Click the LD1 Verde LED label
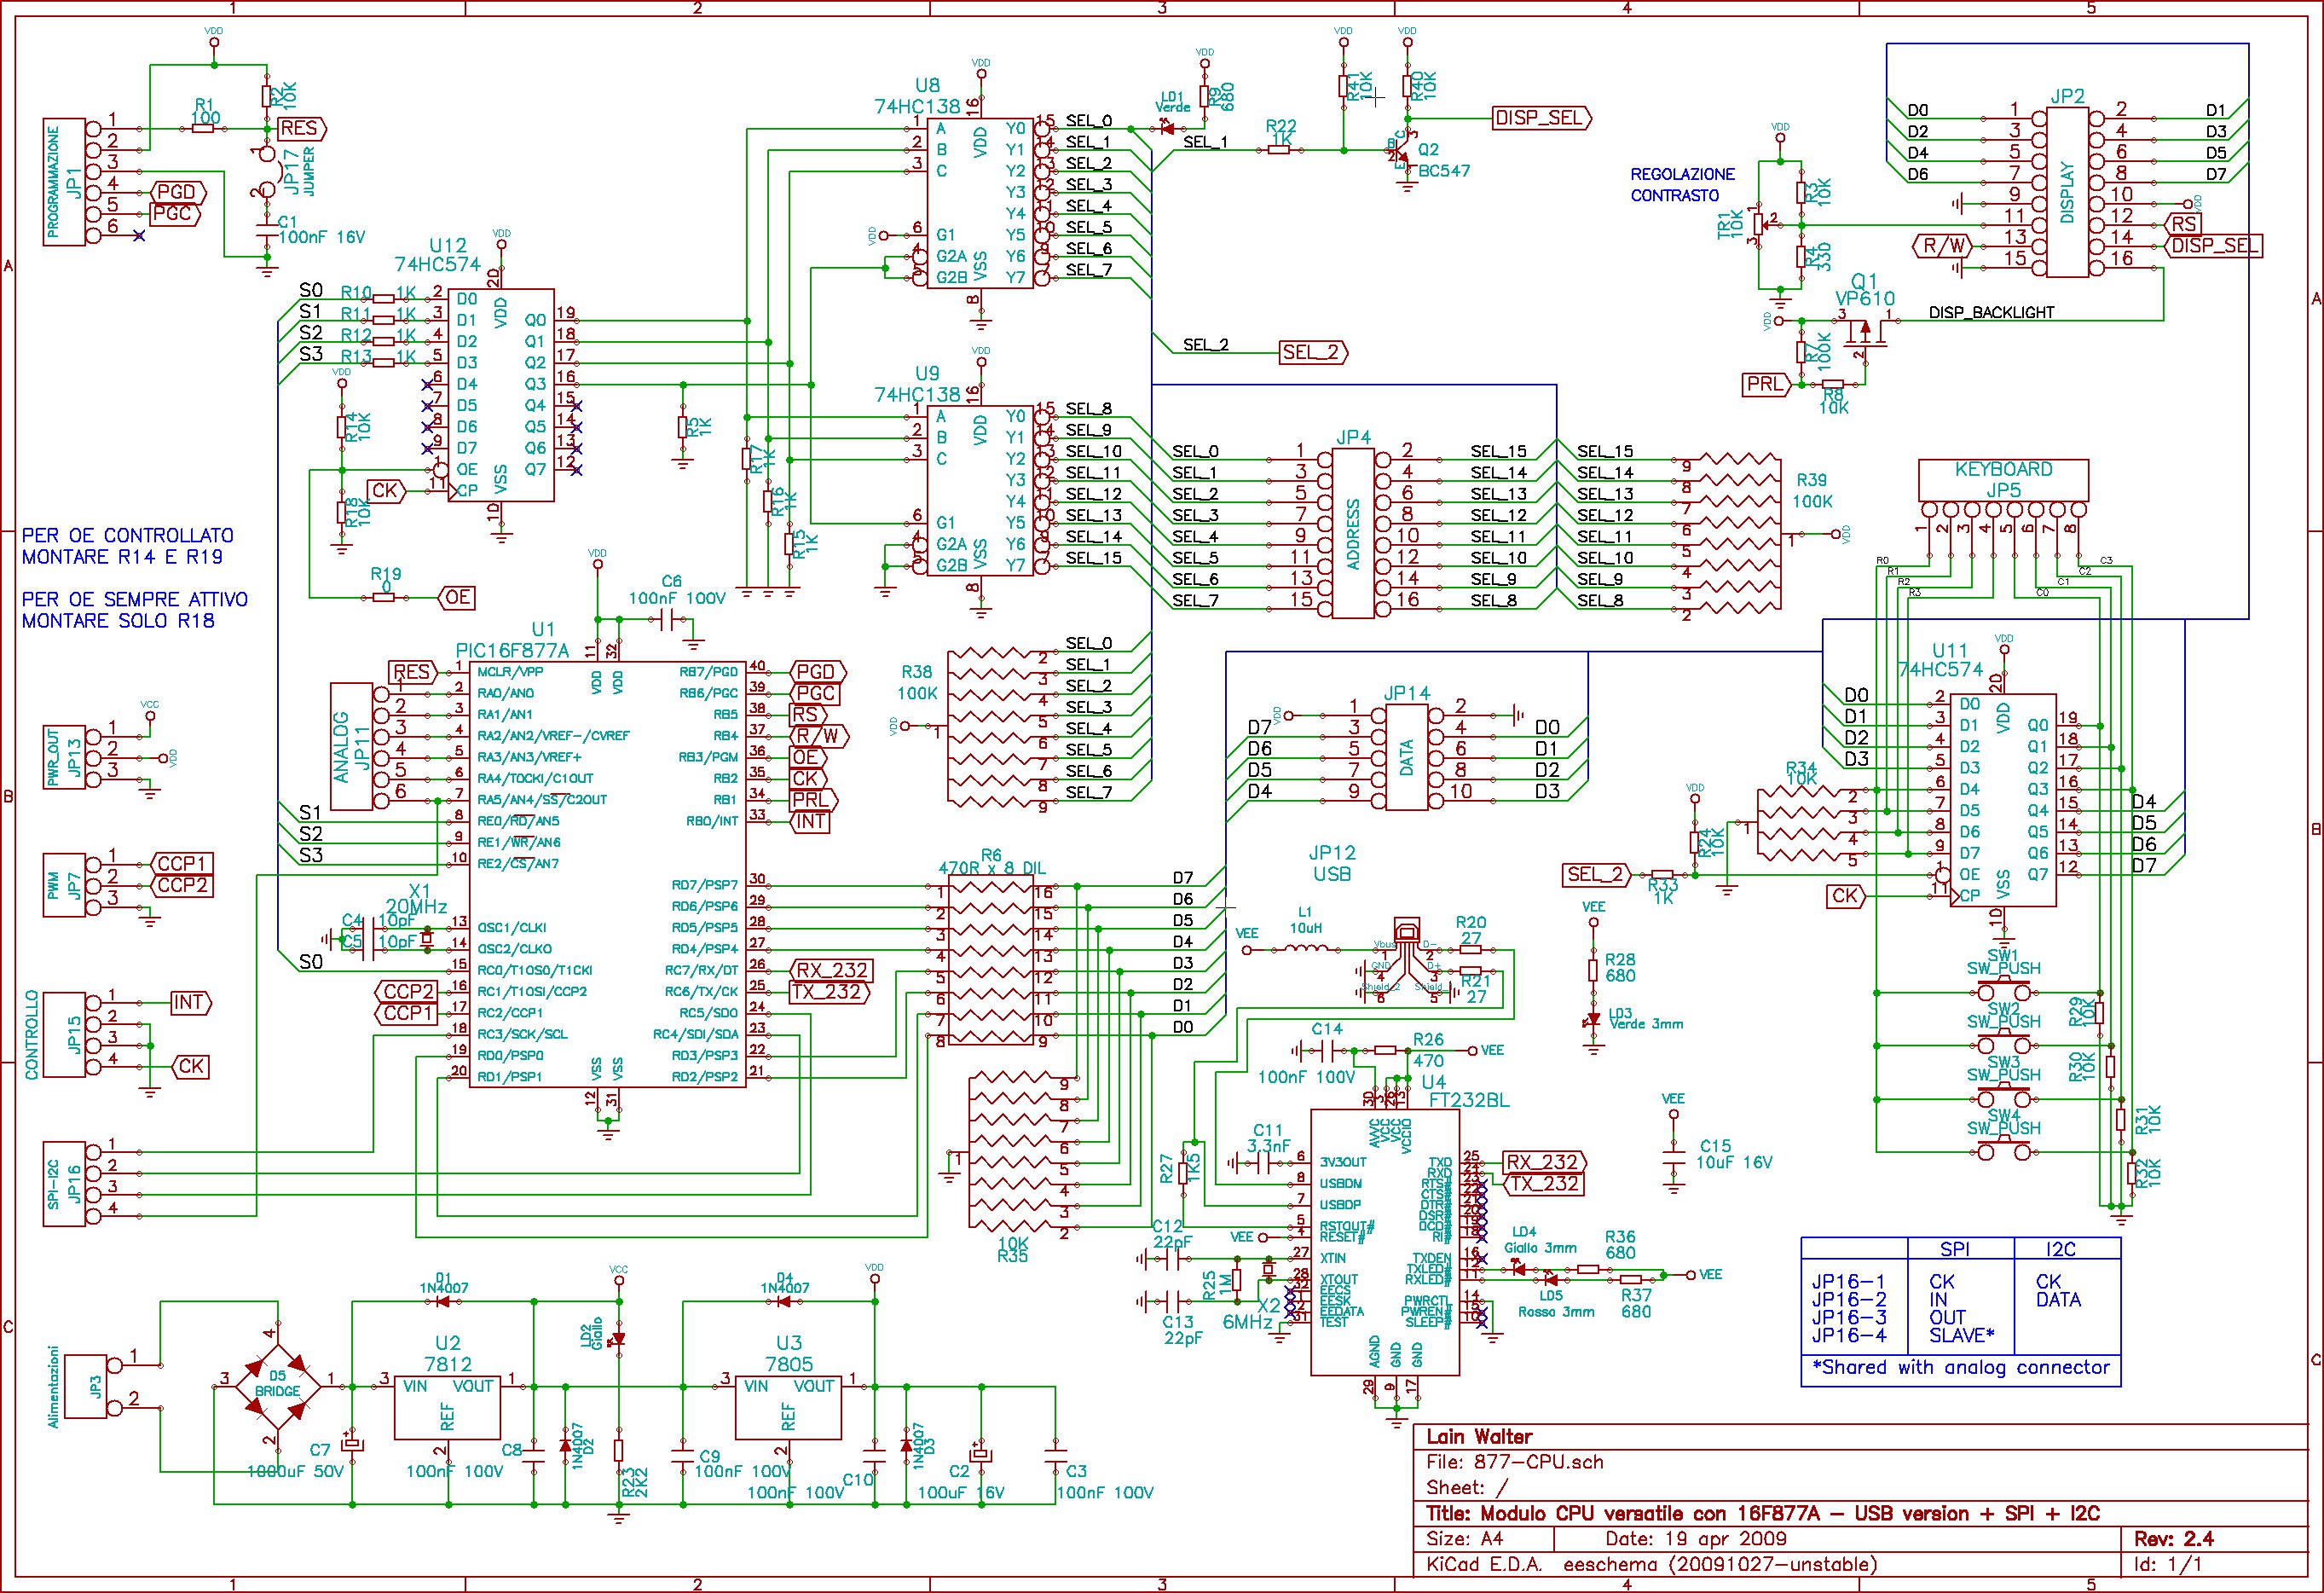 [1173, 101]
